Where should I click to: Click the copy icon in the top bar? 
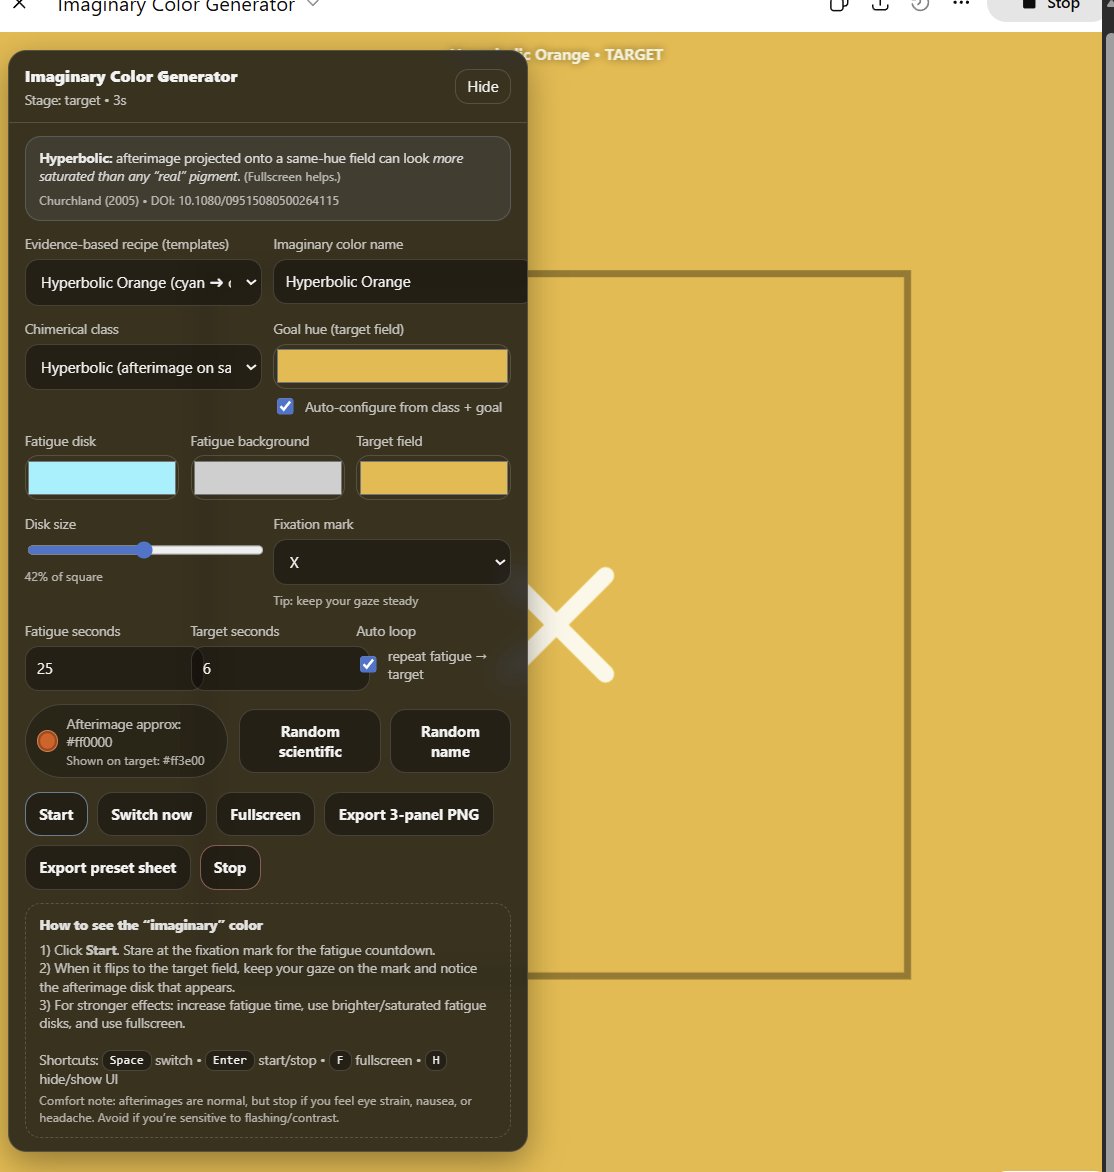pos(839,5)
